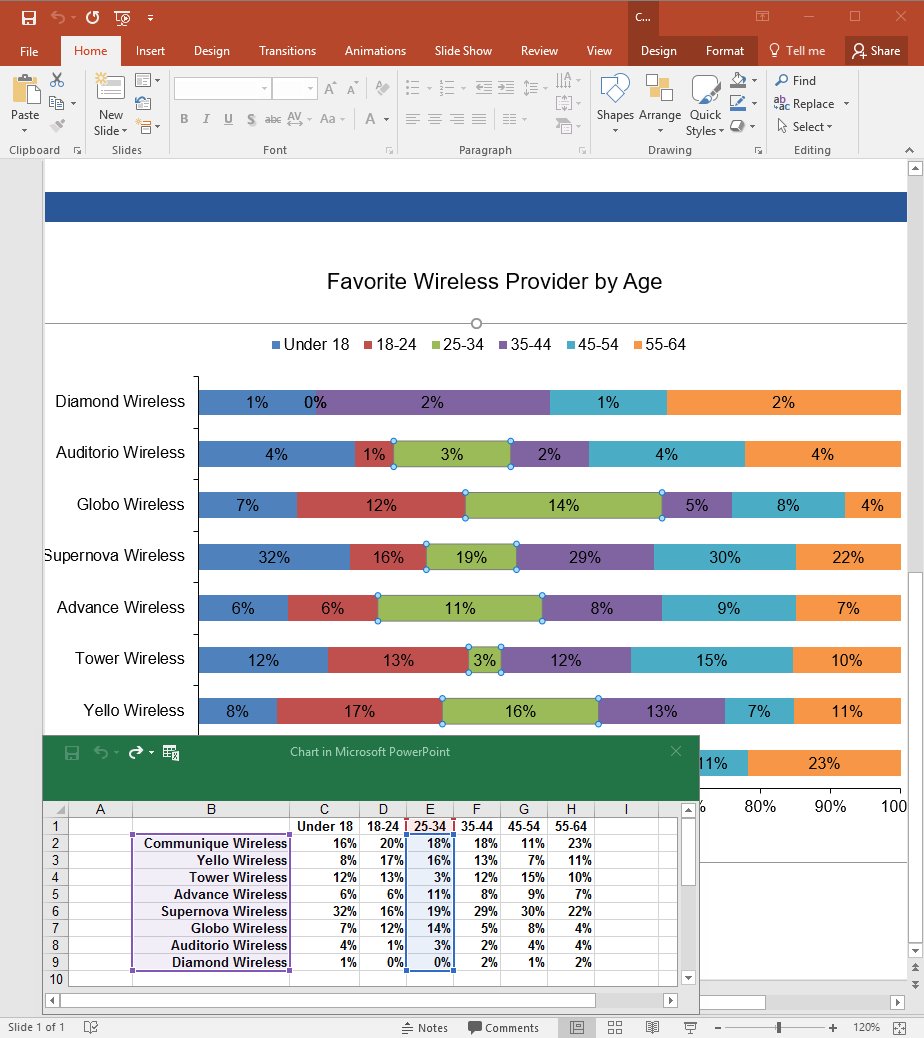The image size is (924, 1038).
Task: Click the Format Painter brush icon
Action: pyautogui.click(x=57, y=125)
